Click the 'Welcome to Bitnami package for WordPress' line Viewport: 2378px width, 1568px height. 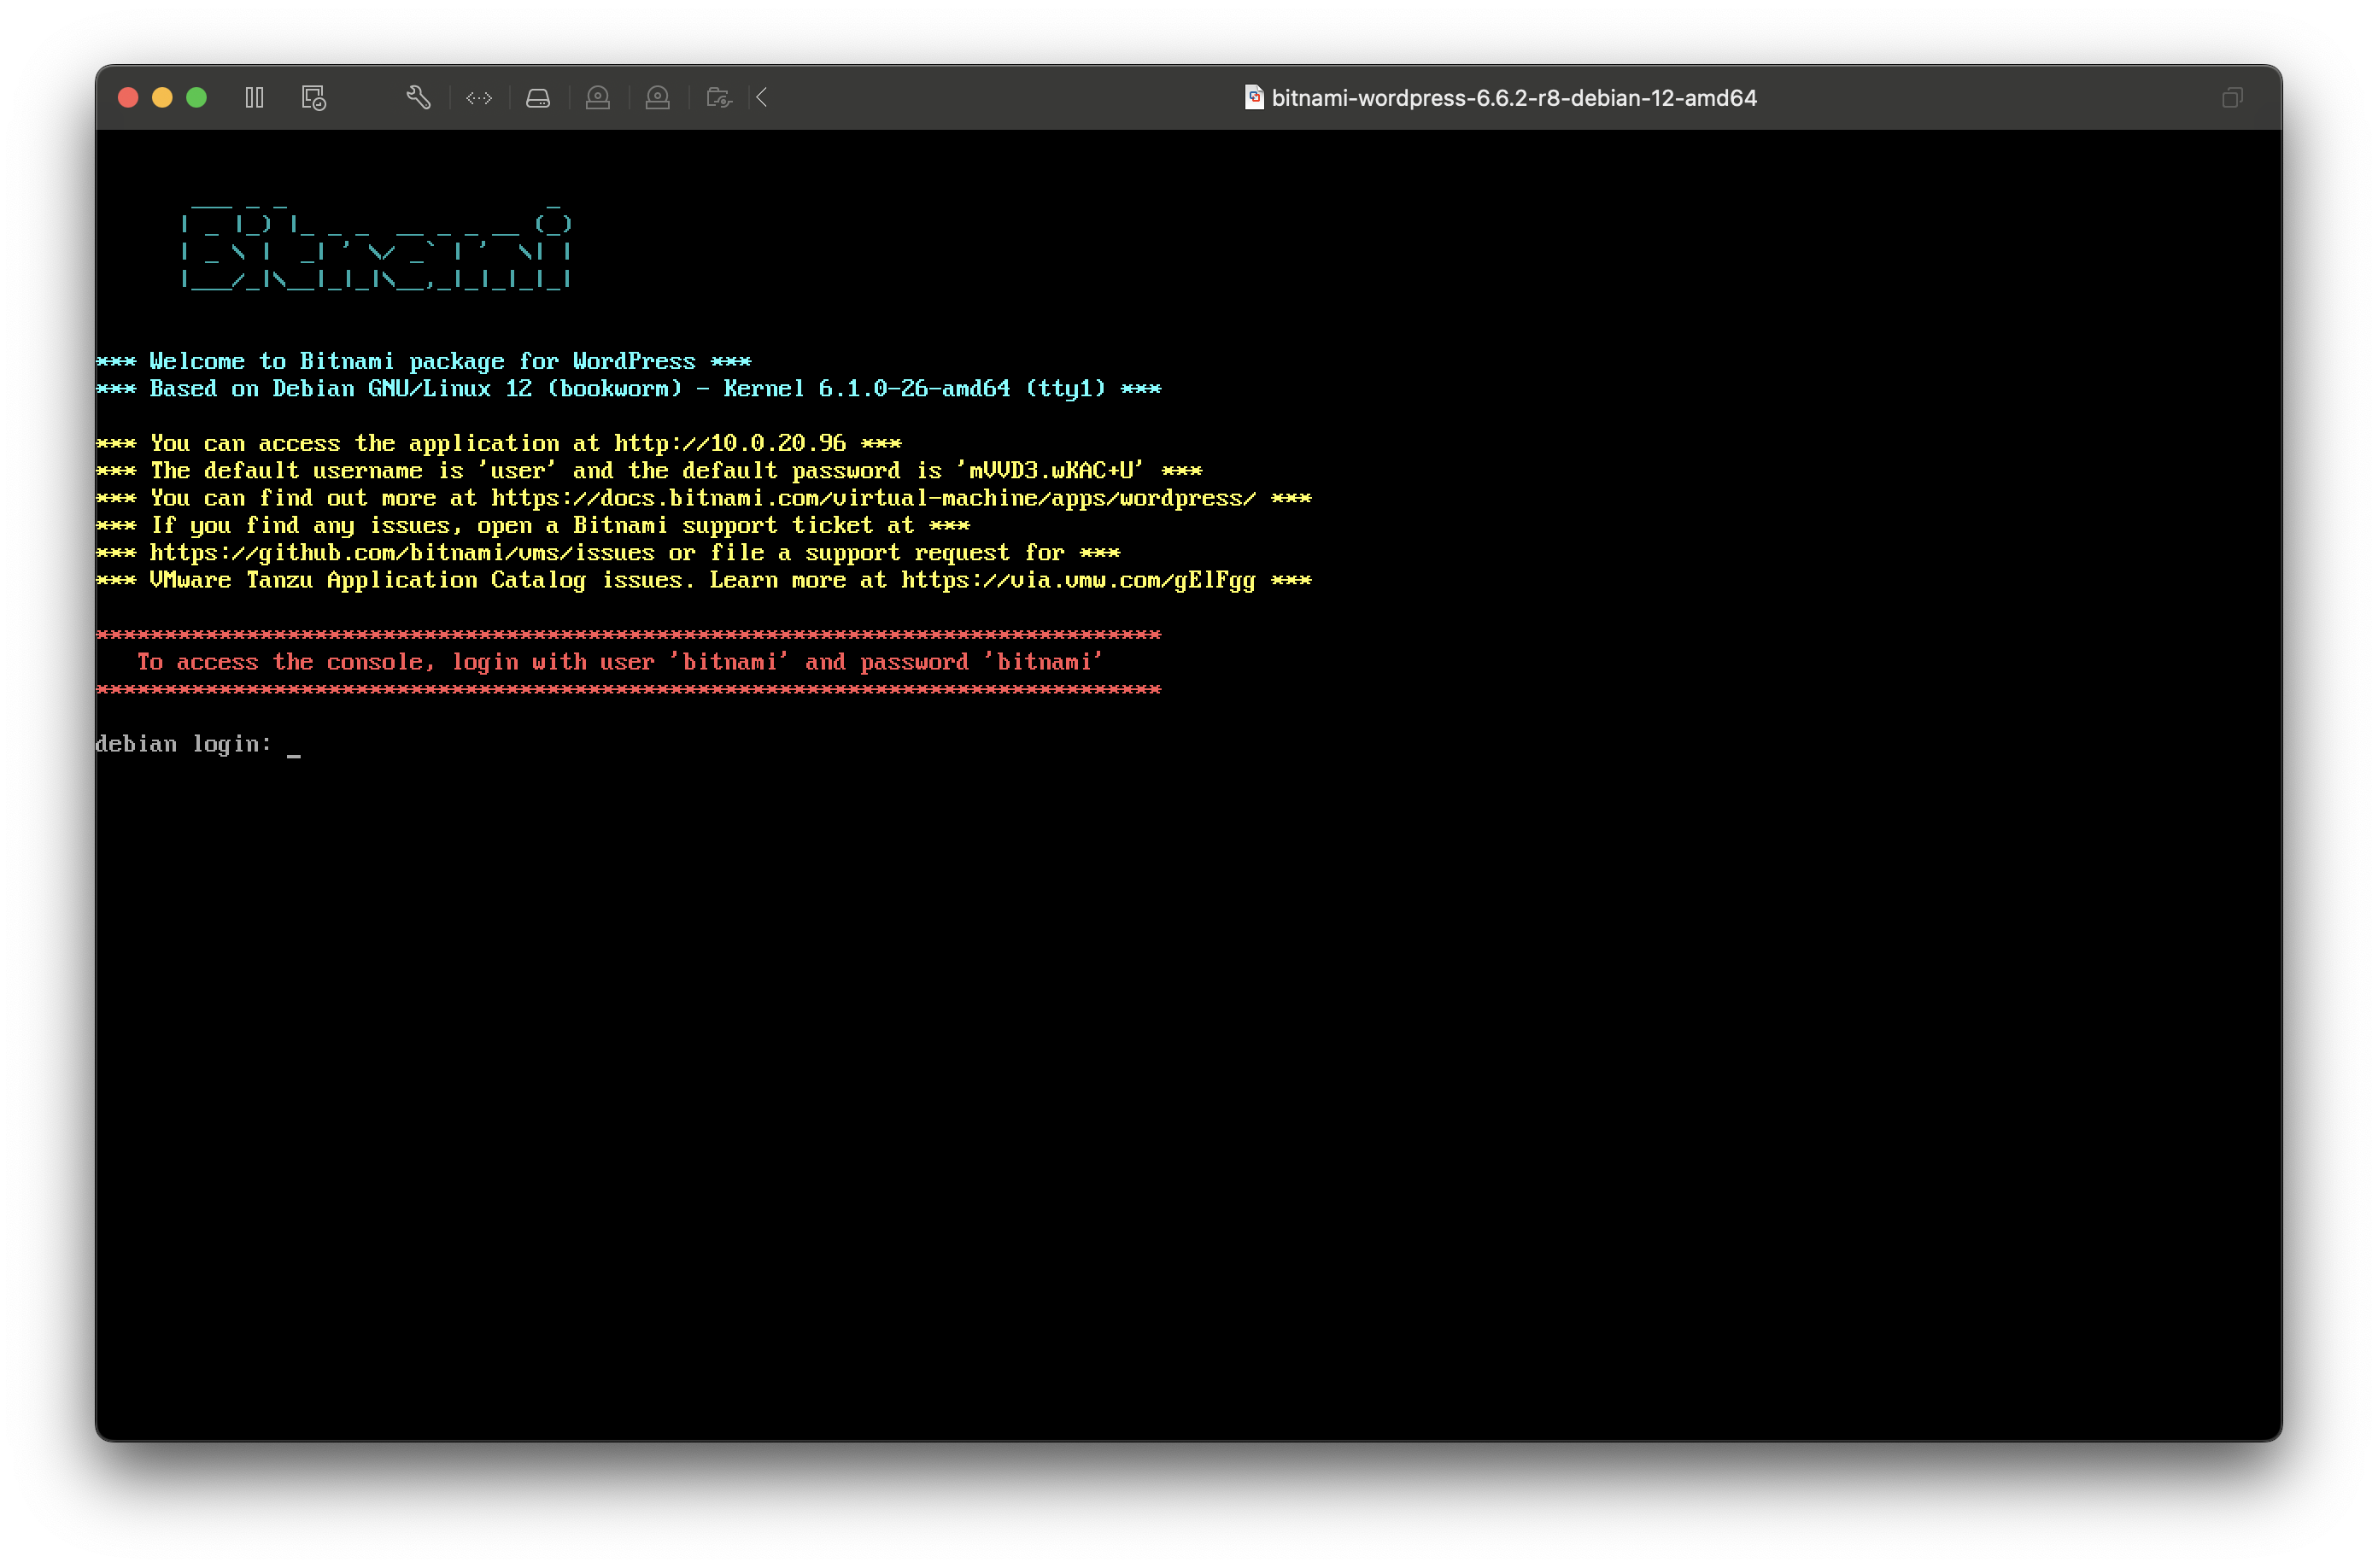423,361
